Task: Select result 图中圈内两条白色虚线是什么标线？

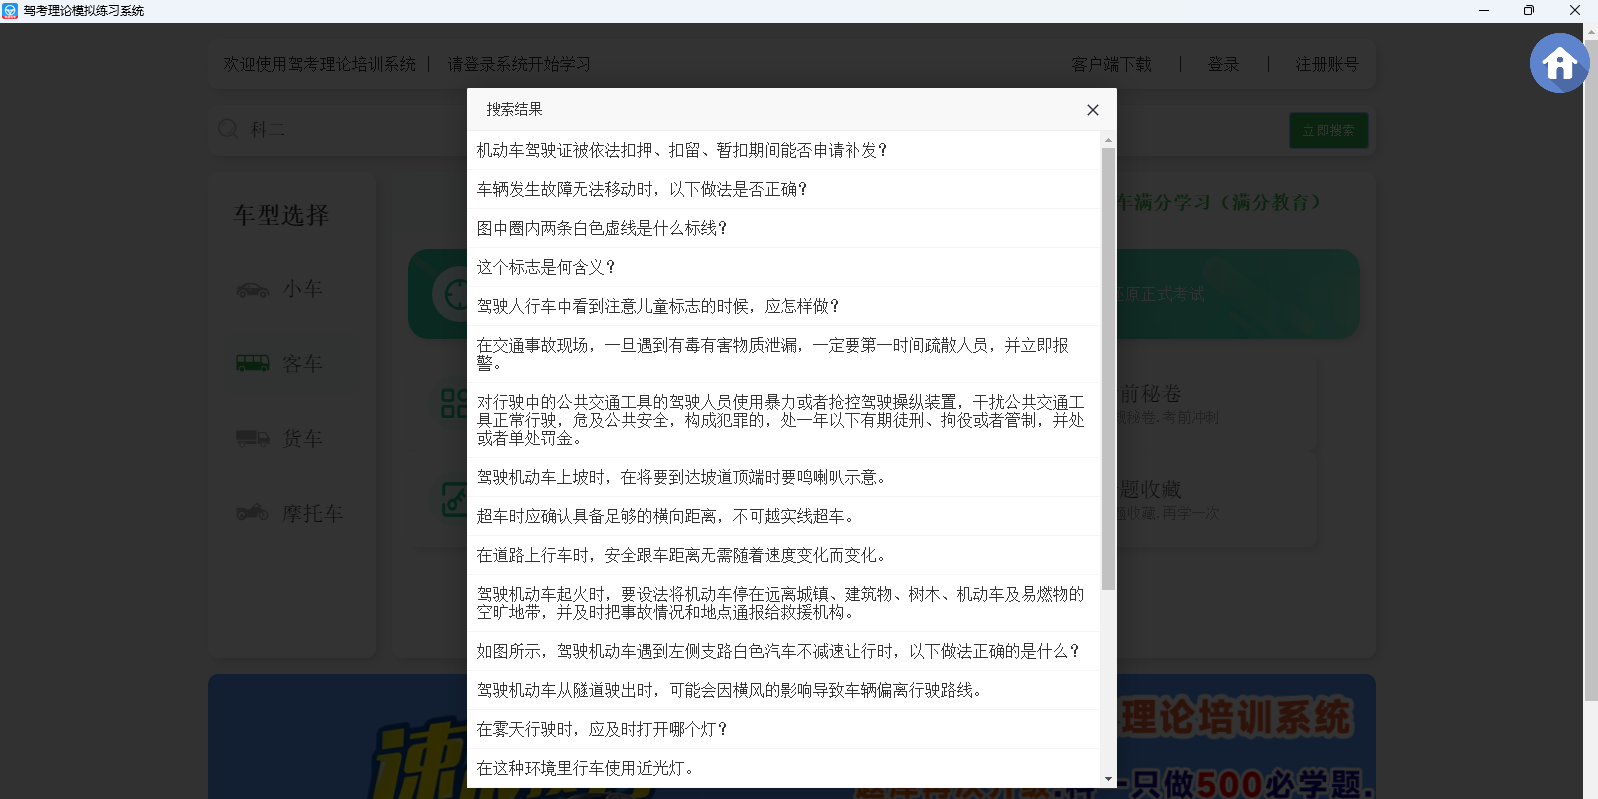Action: click(x=602, y=228)
